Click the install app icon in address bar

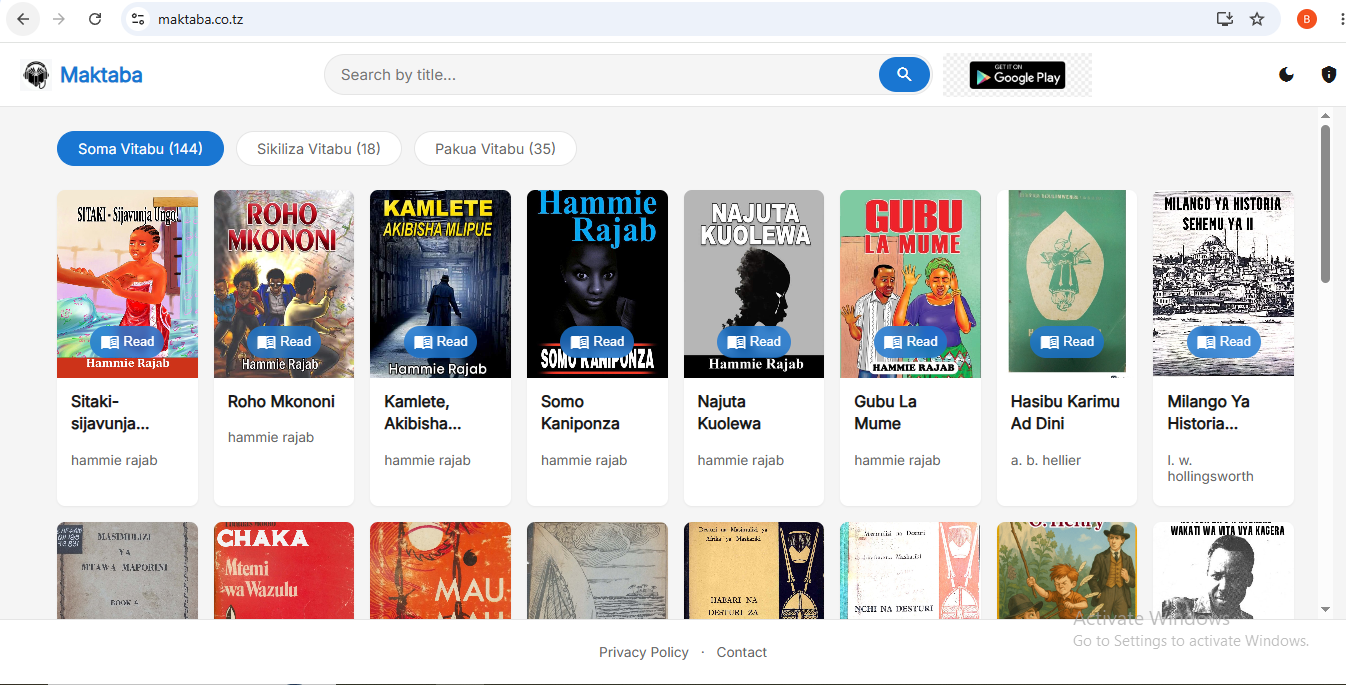(1224, 19)
